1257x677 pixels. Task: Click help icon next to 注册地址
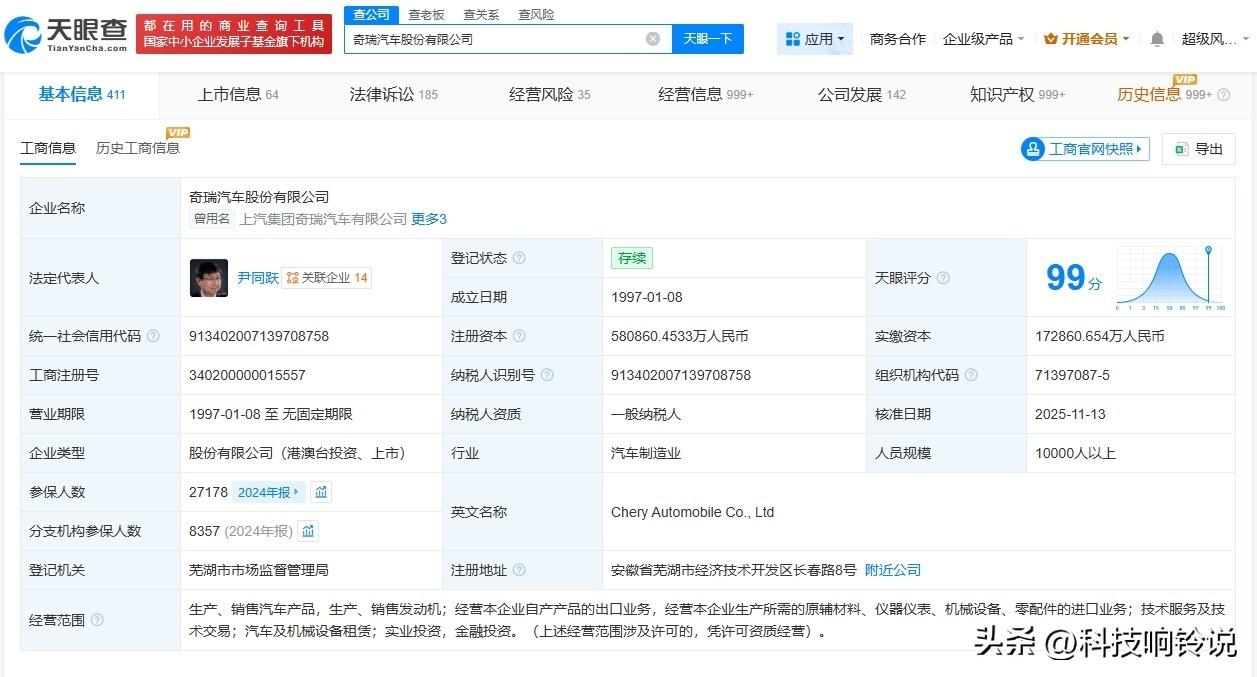click(519, 570)
